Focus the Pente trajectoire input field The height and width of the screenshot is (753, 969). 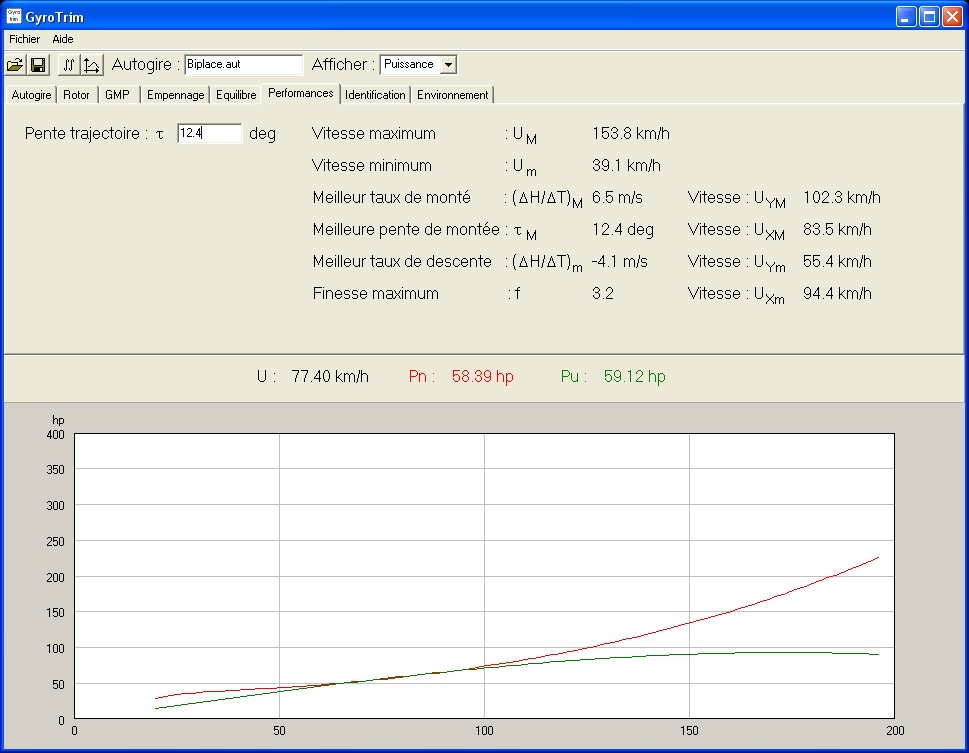(209, 133)
